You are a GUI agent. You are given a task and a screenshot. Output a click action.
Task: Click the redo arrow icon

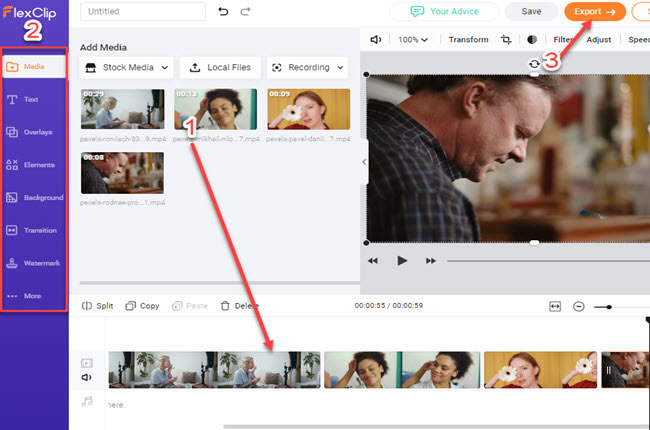(x=246, y=12)
